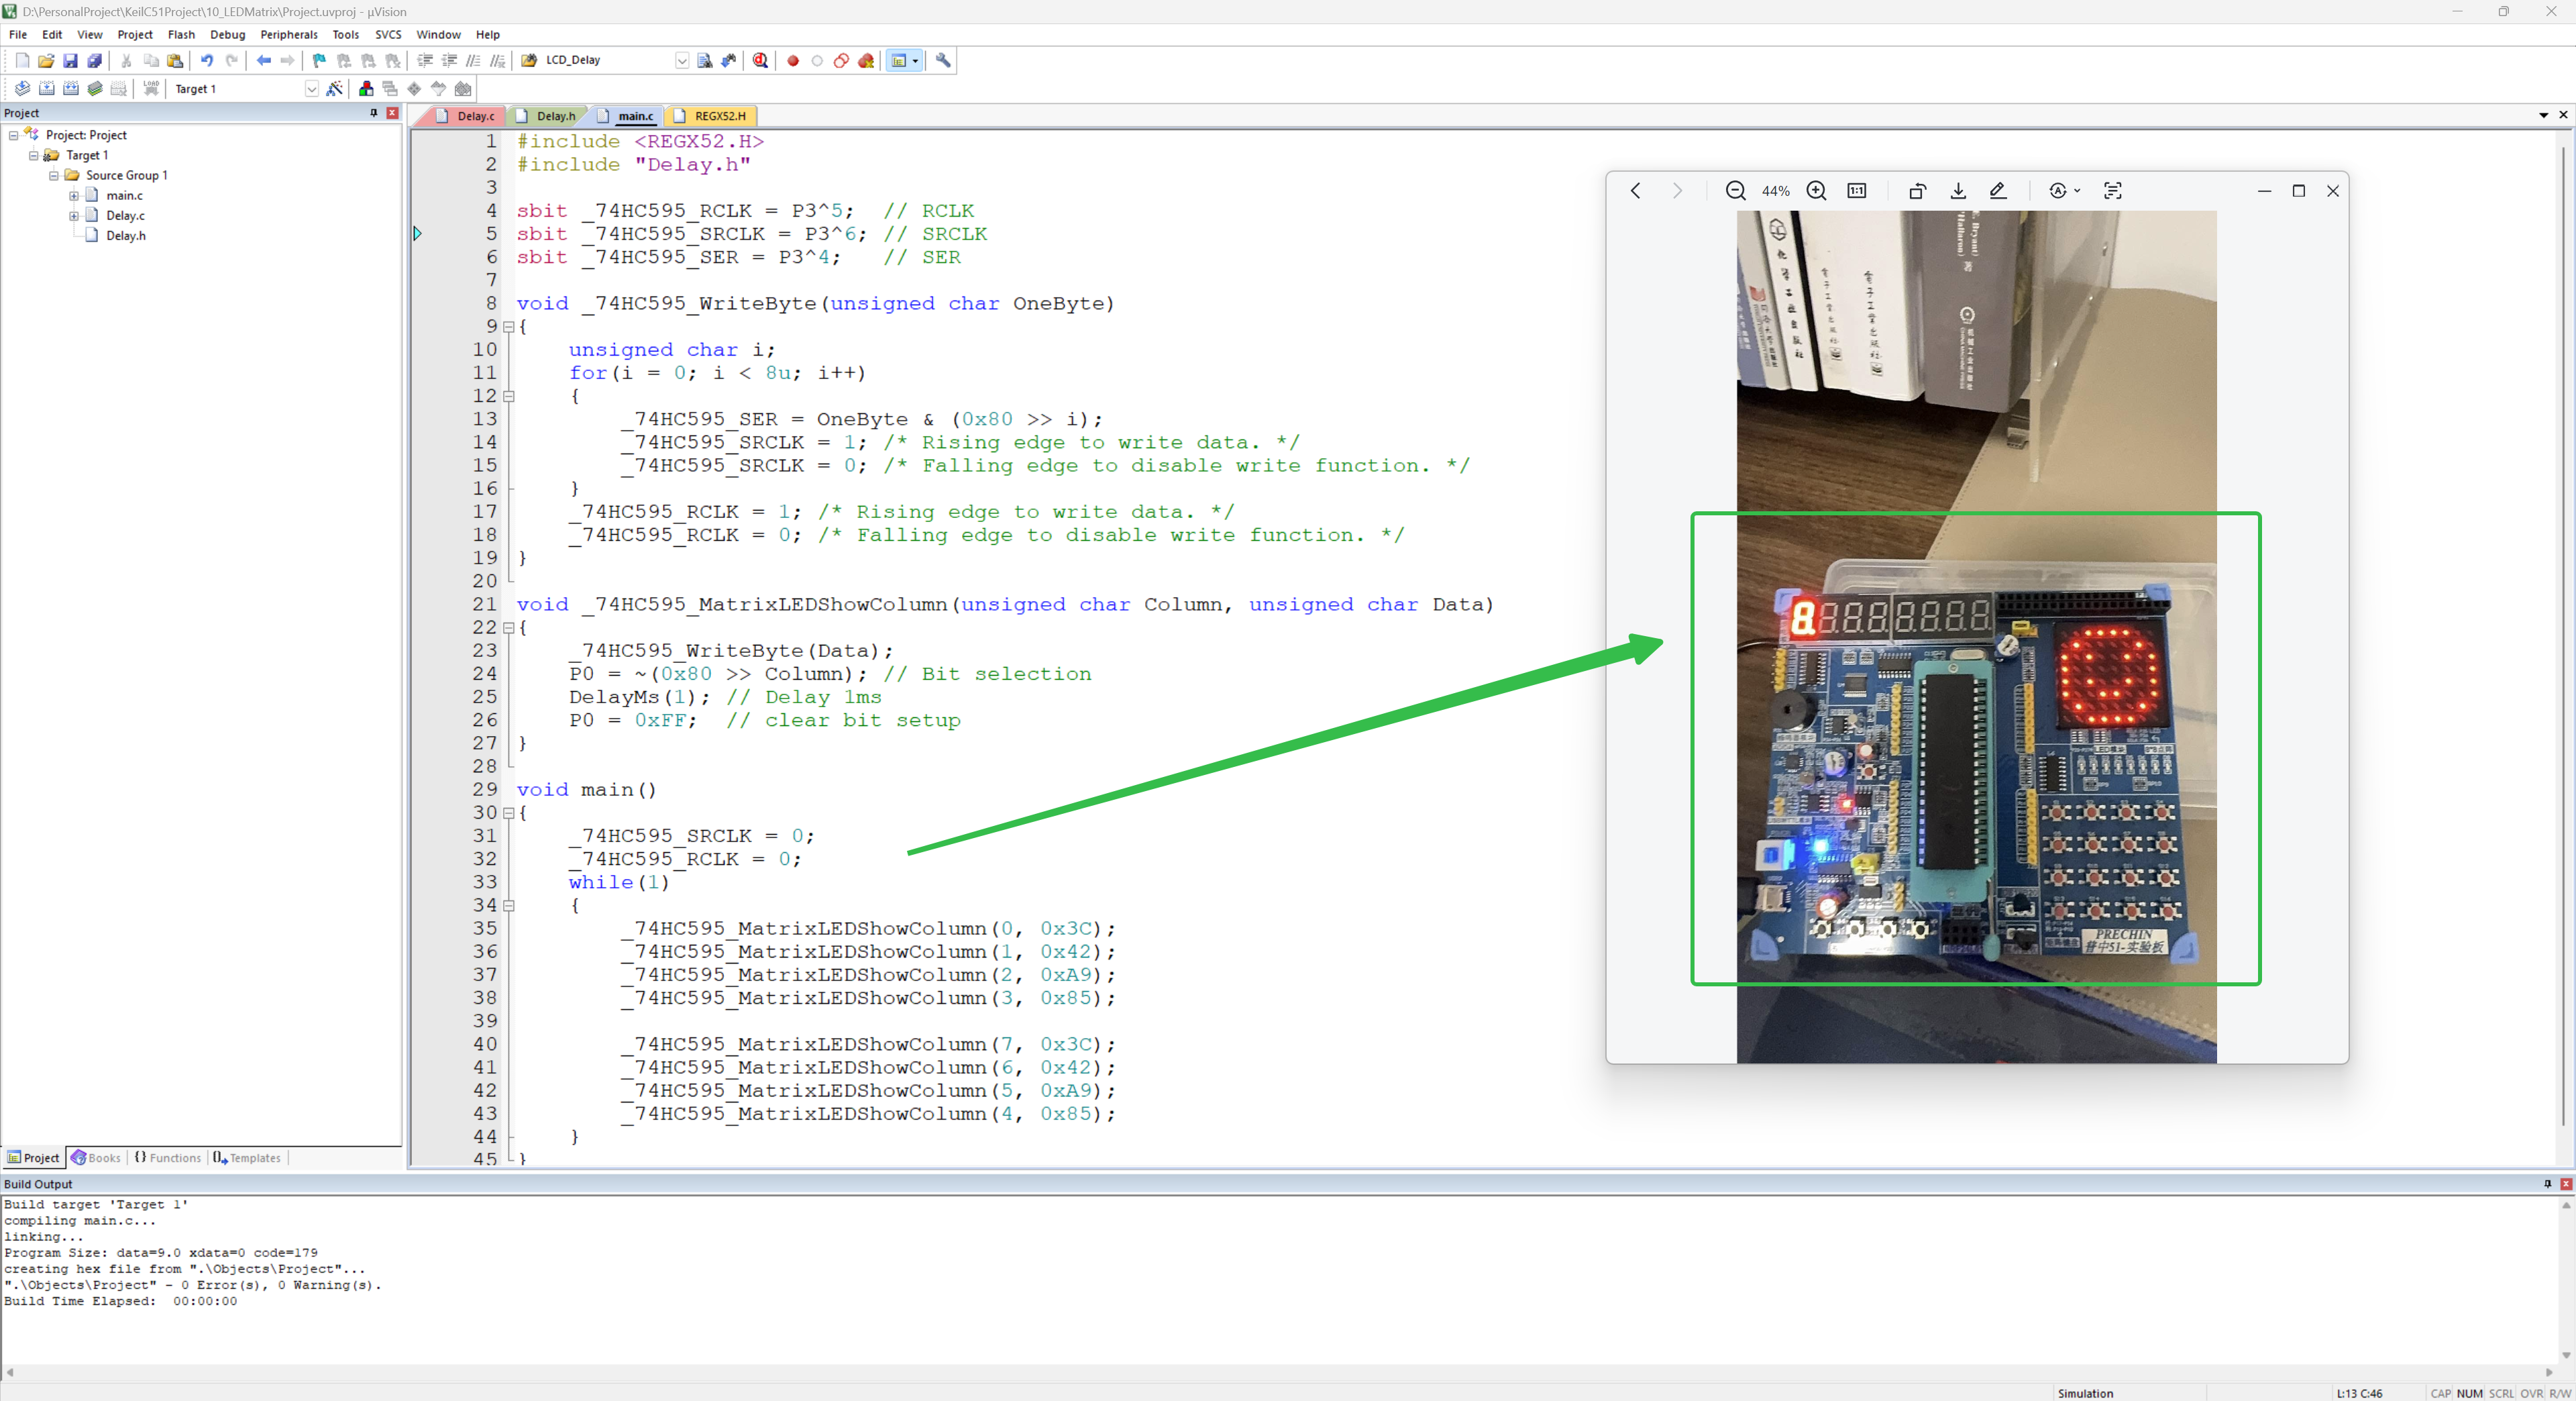Screen dimensions: 2576x1401
Task: Save the current file
Action: [x=70, y=61]
